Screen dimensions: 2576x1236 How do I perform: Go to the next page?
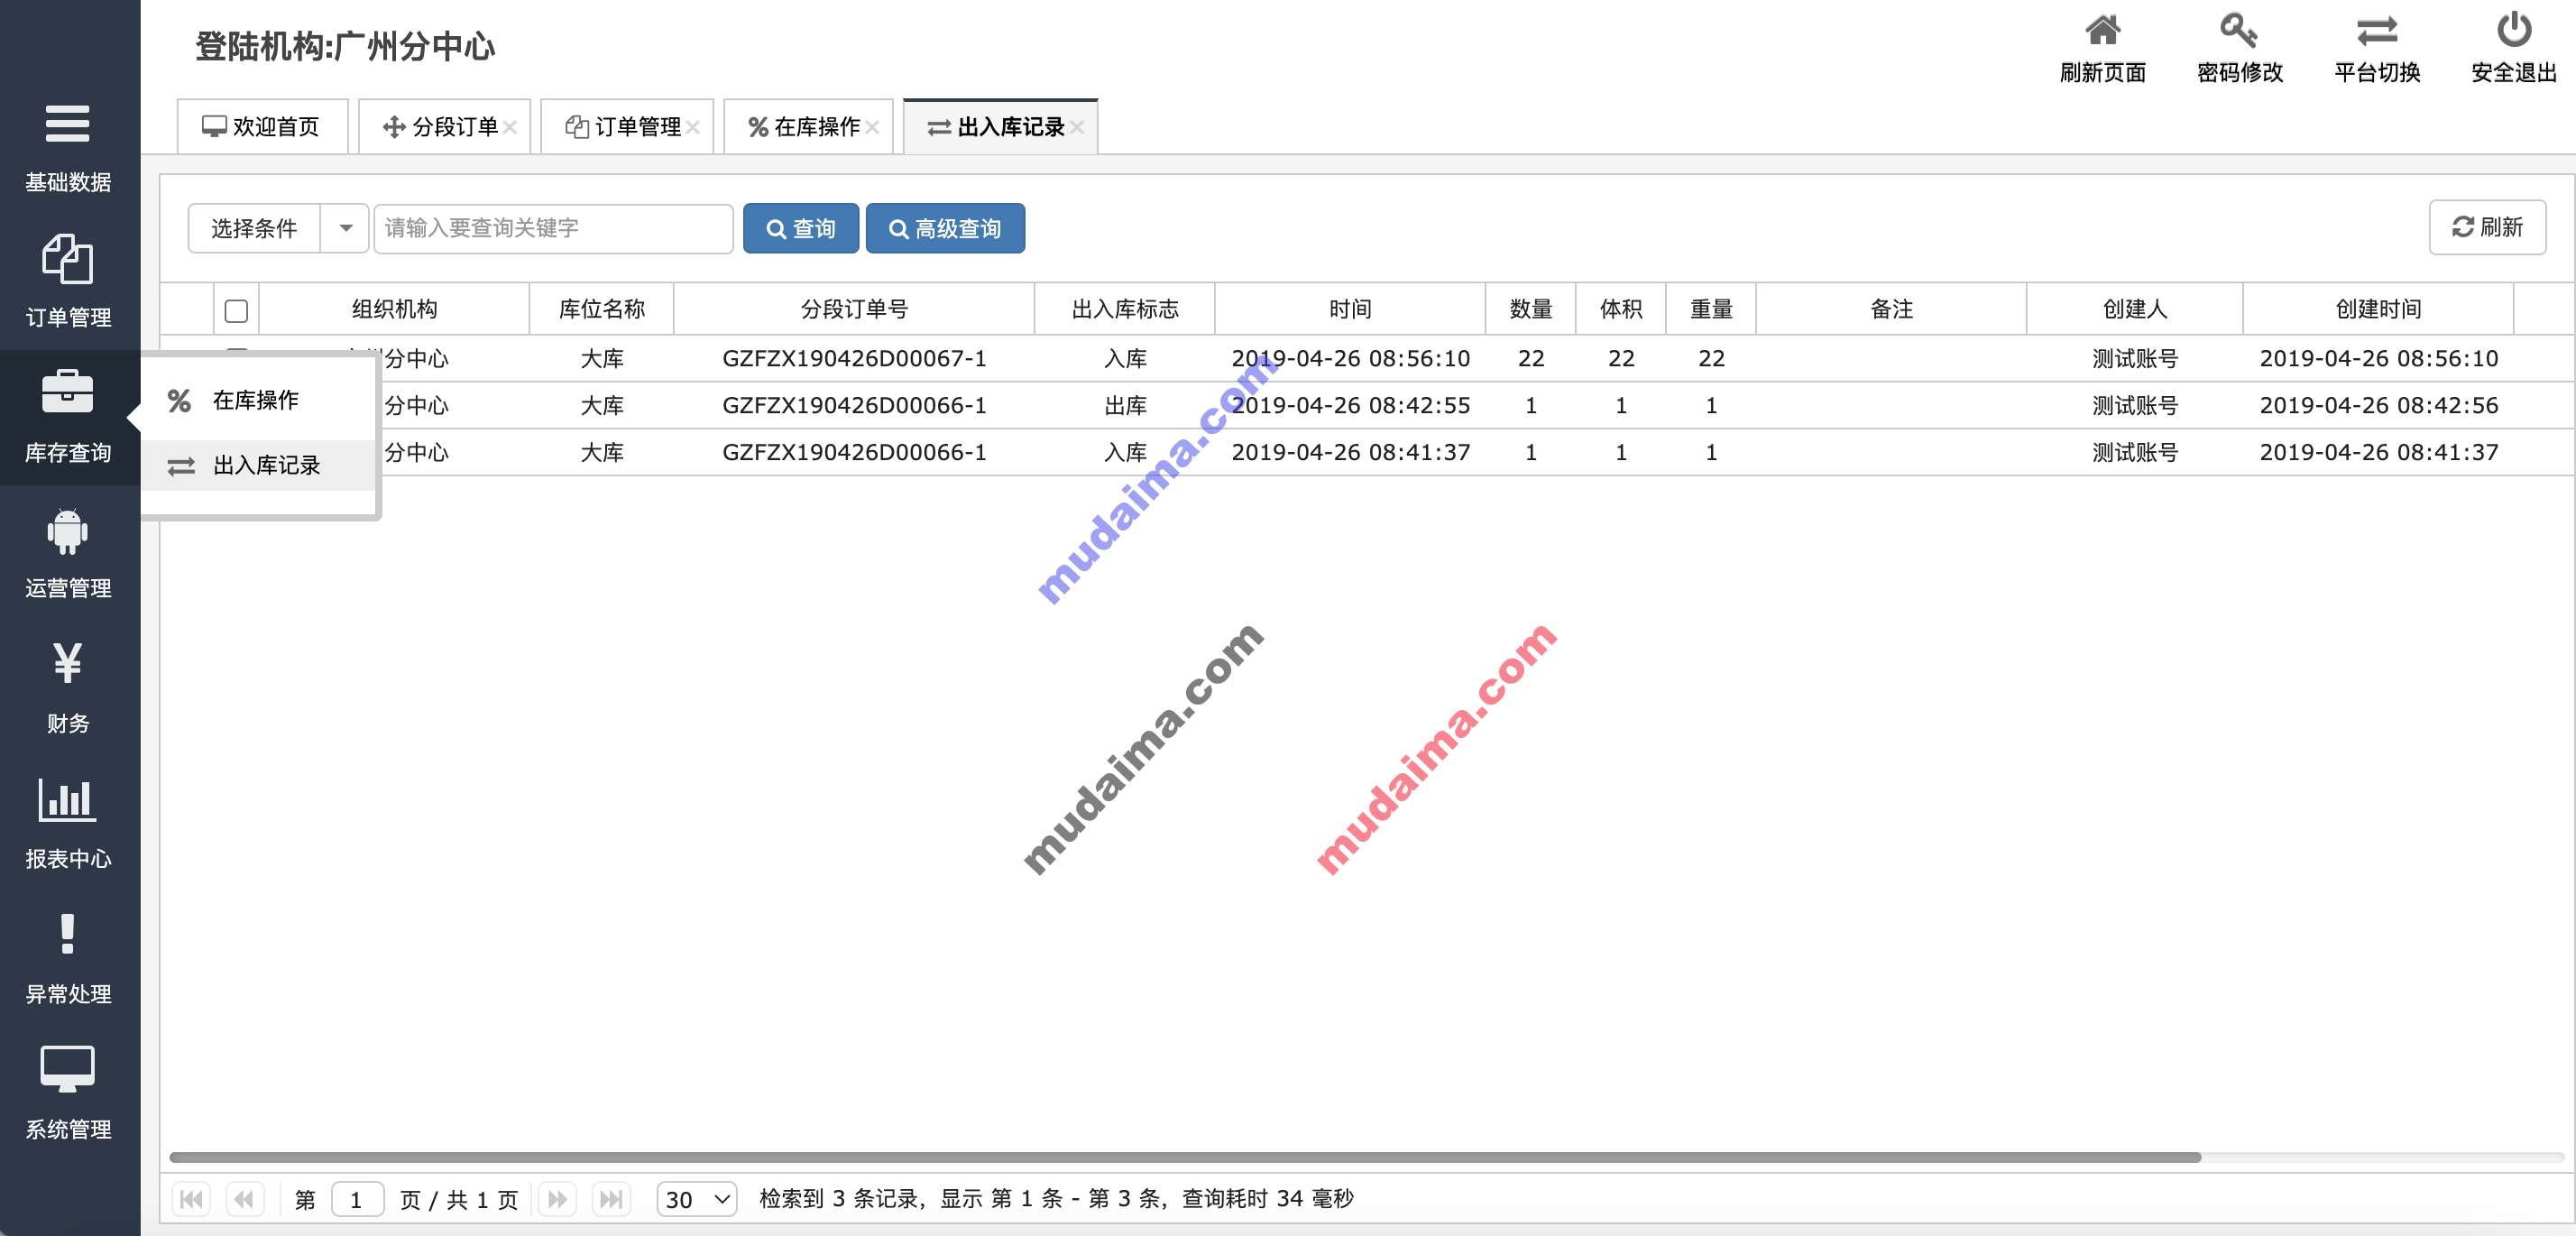tap(558, 1199)
